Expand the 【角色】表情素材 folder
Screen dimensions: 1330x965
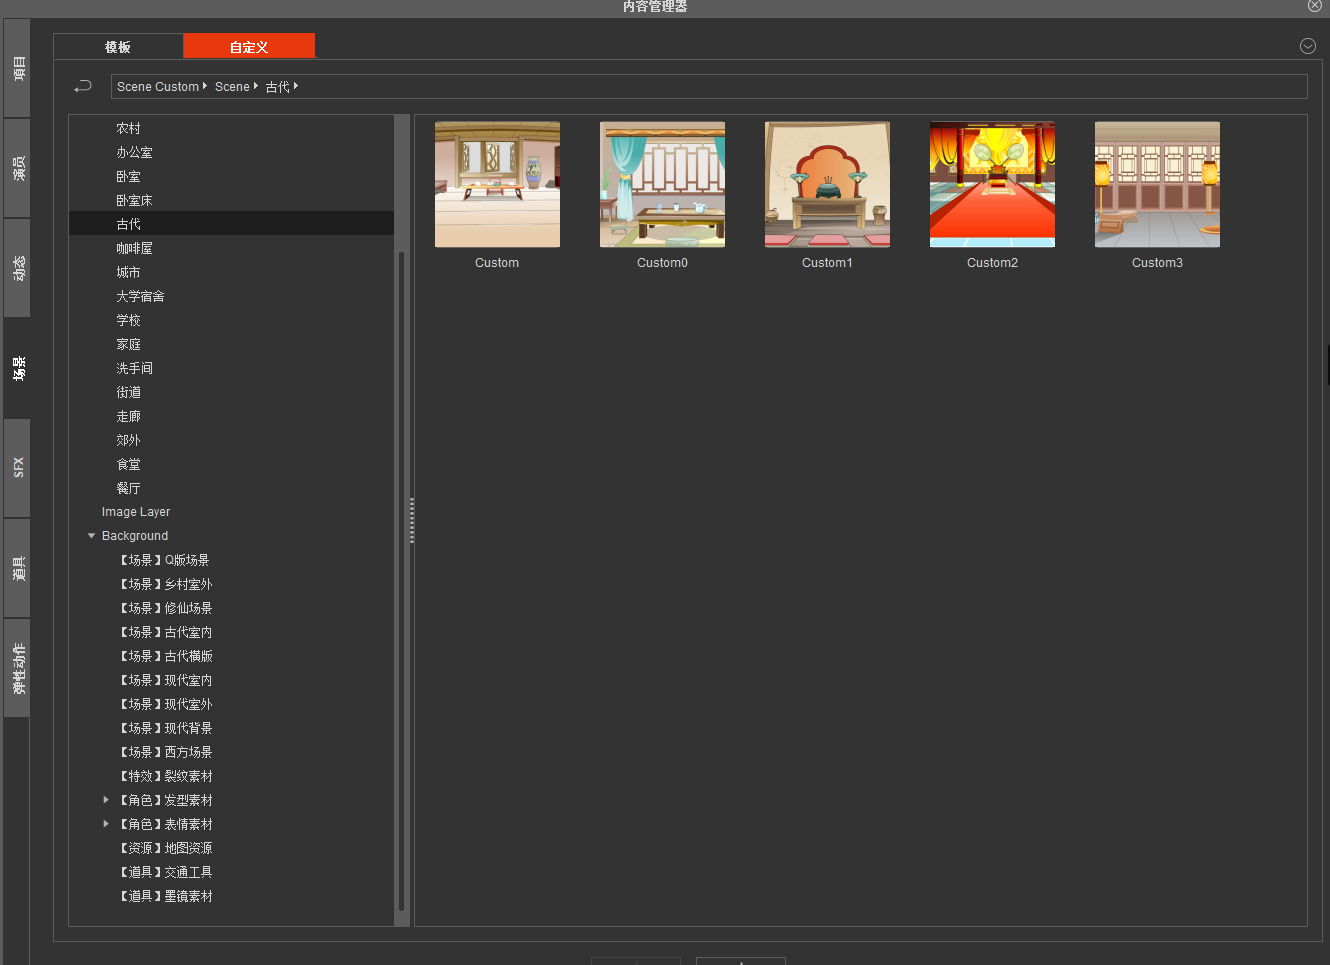pos(106,824)
